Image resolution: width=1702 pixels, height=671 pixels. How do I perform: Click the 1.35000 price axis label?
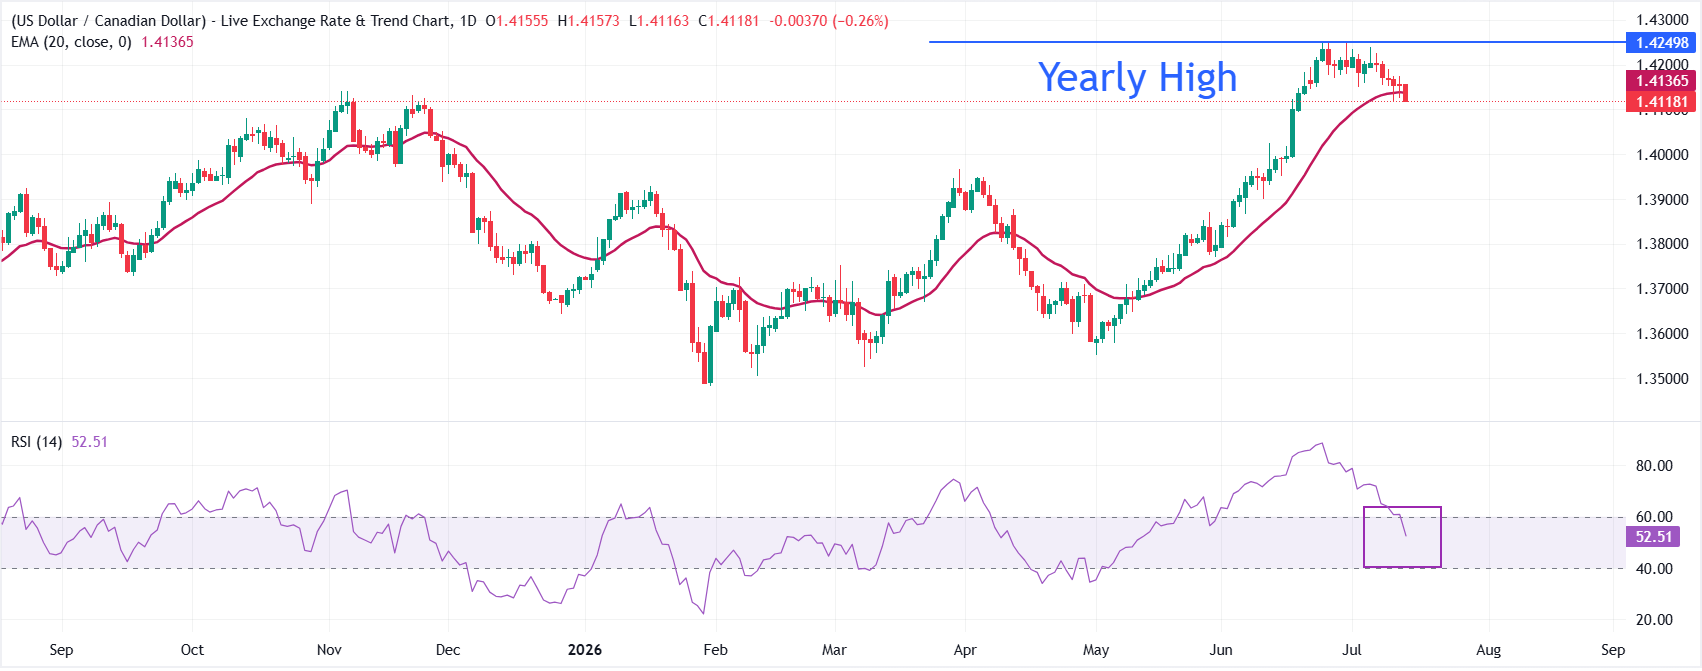tap(1662, 379)
